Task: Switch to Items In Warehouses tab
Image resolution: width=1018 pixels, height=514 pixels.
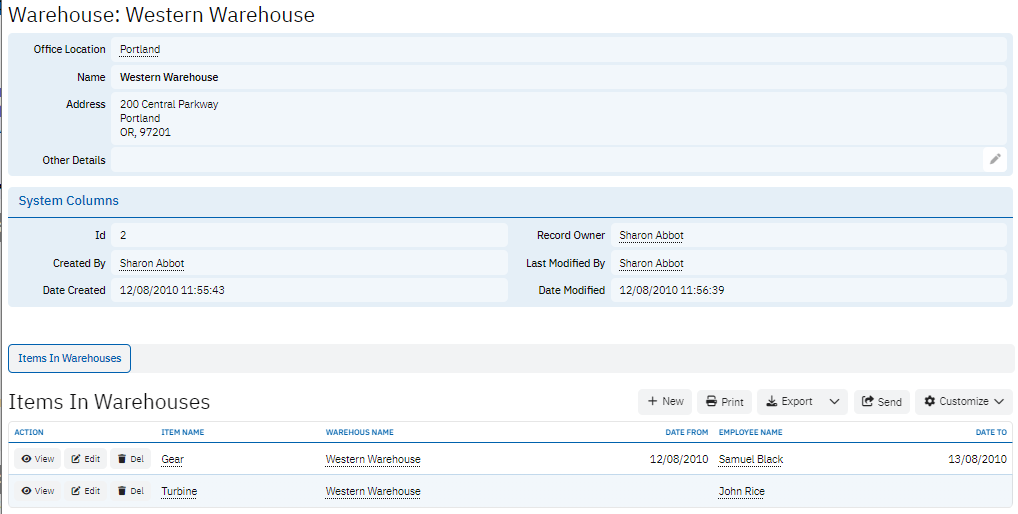Action: pyautogui.click(x=69, y=358)
